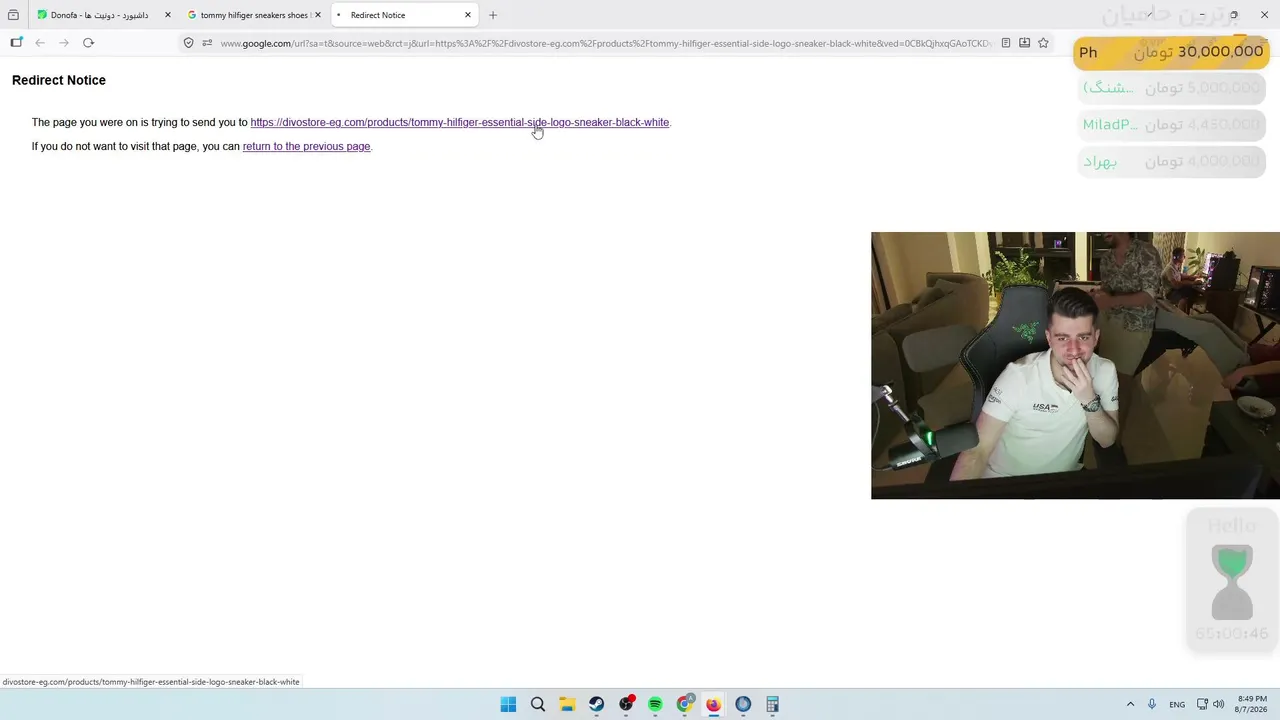Show hidden system tray icons

tap(1130, 704)
